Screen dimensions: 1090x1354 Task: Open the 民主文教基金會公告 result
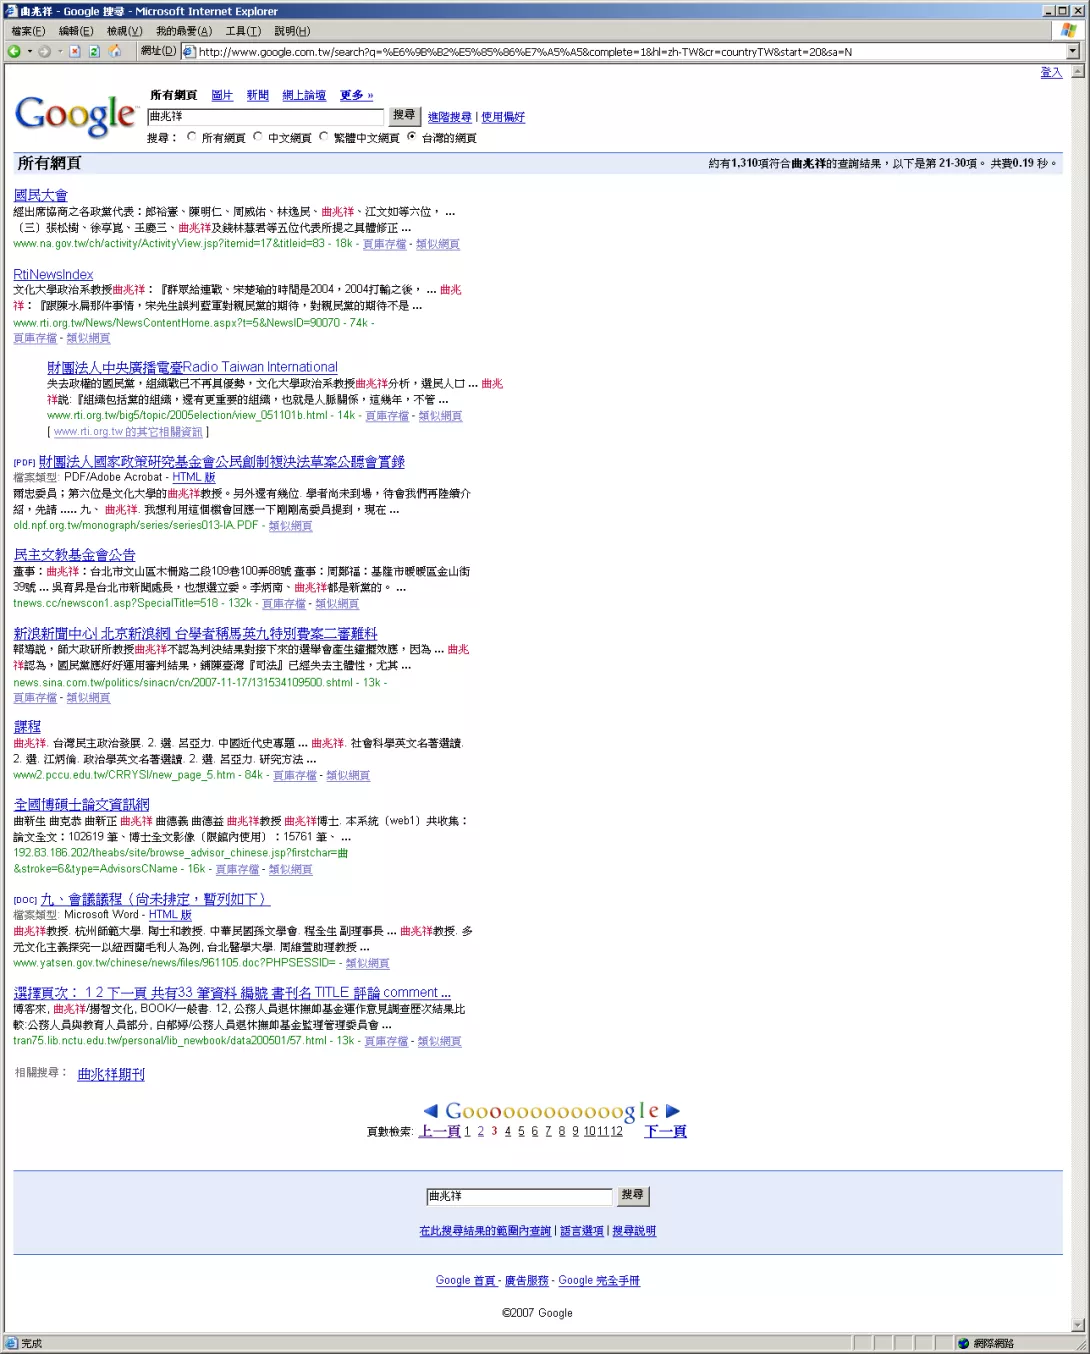click(x=74, y=554)
